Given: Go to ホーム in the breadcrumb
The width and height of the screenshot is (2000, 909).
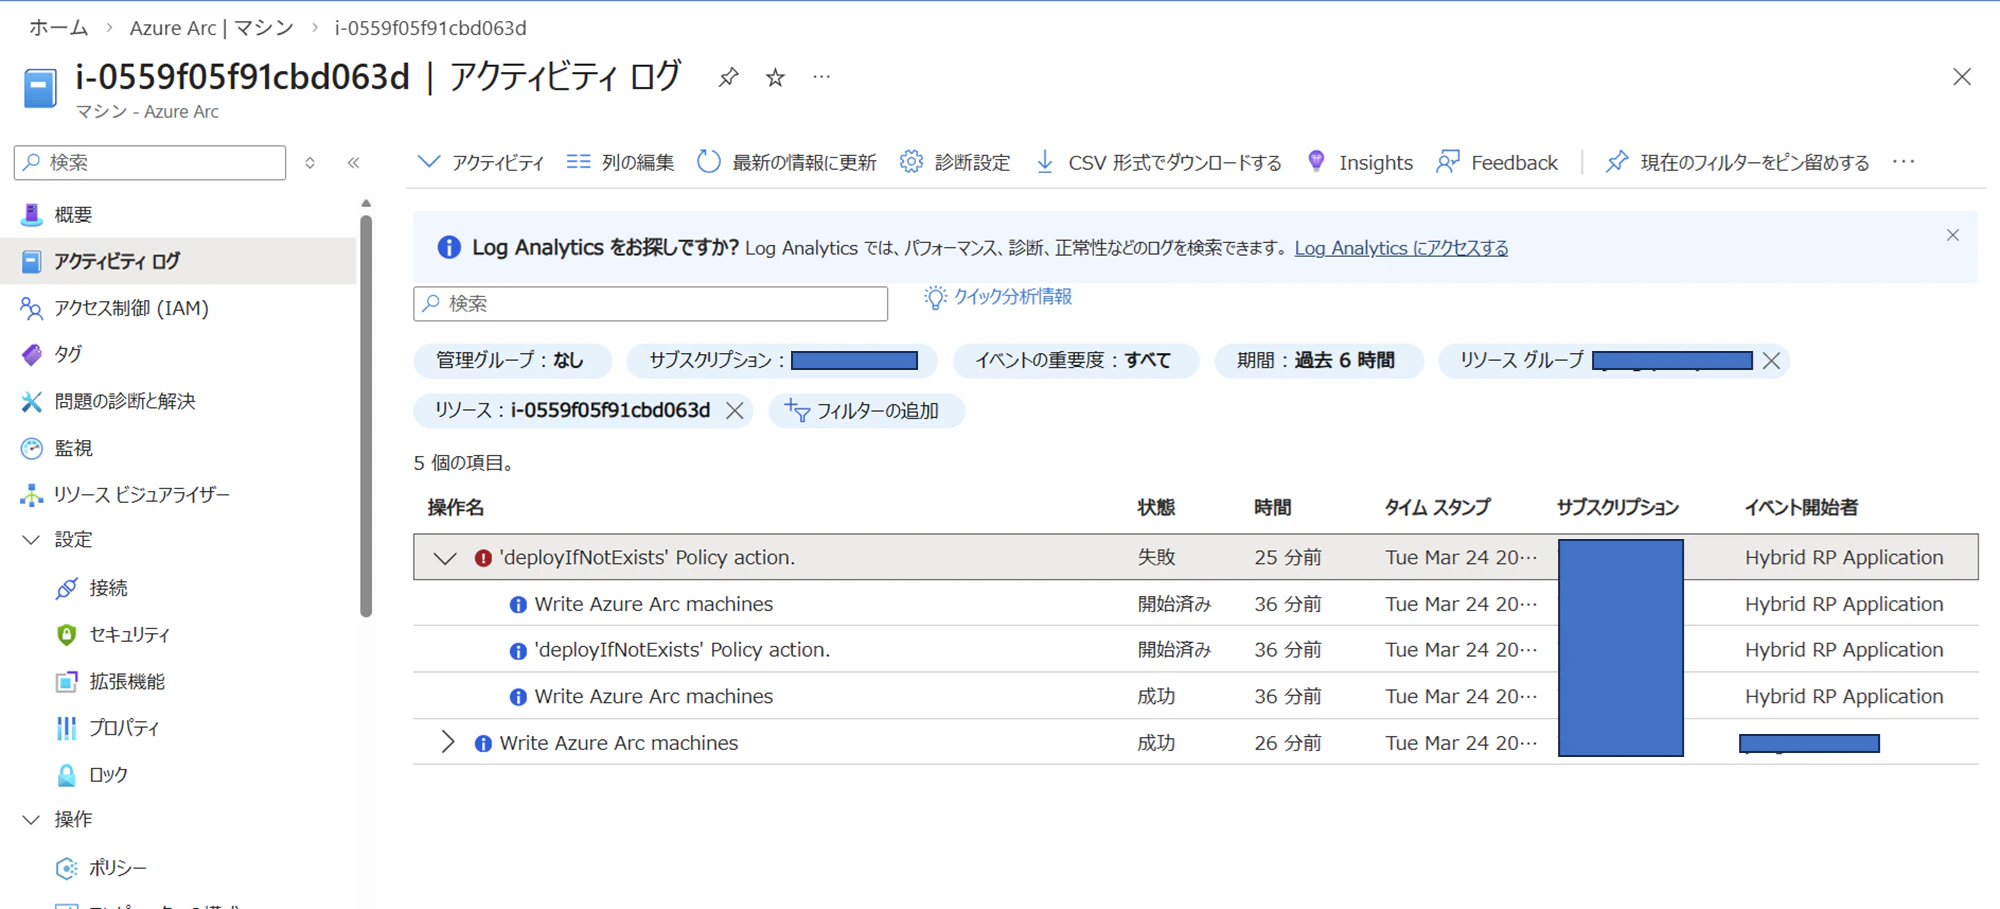Looking at the screenshot, I should 58,28.
